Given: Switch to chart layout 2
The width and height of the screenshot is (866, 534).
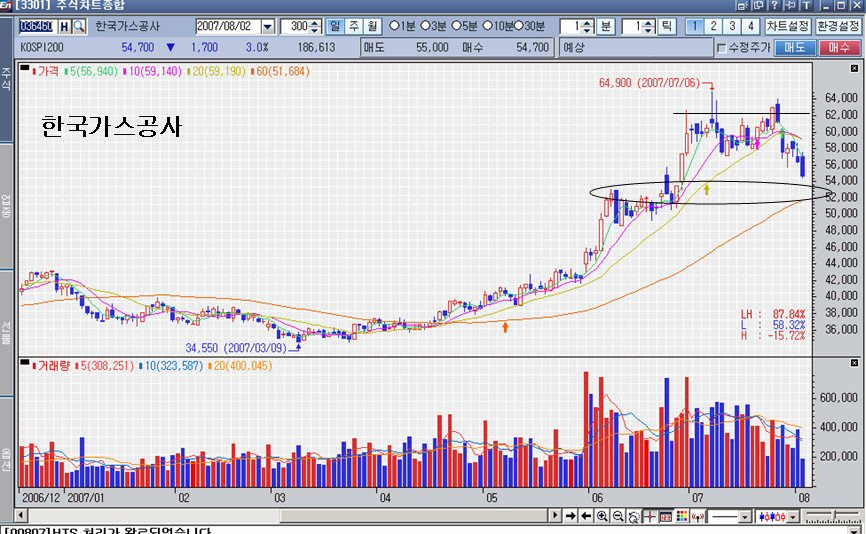Looking at the screenshot, I should click(714, 26).
